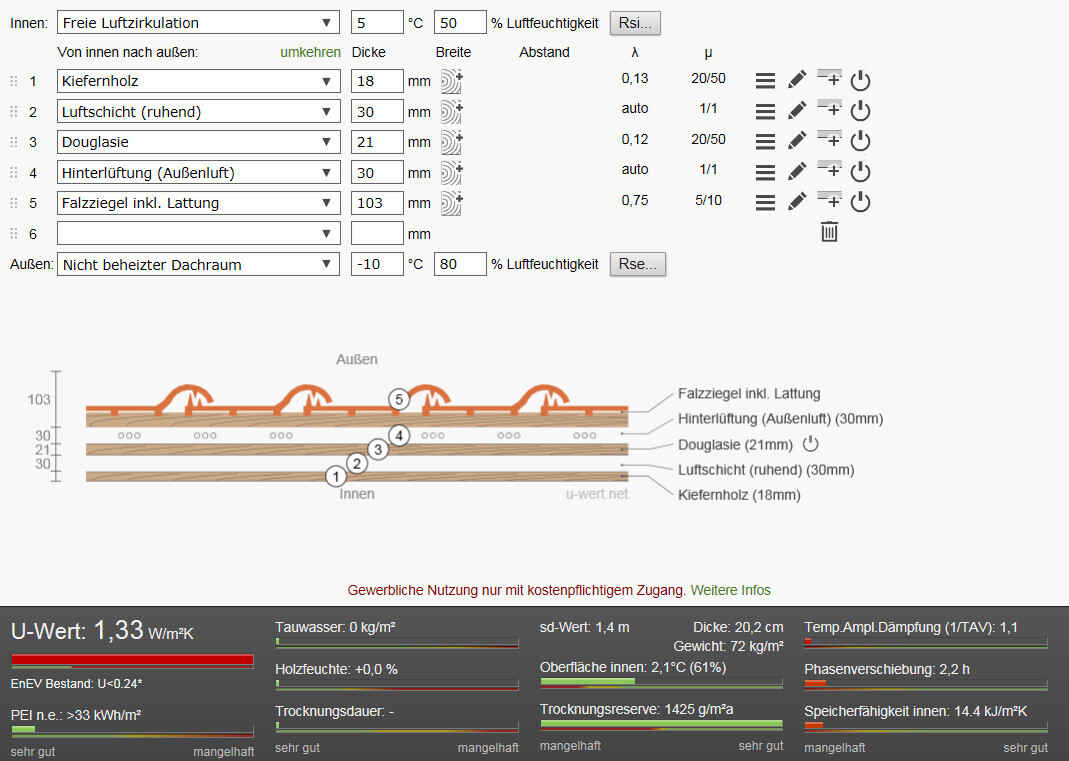Image resolution: width=1069 pixels, height=761 pixels.
Task: Open material dropdown for Falzziegel inkl. Lattung
Action: tap(199, 203)
